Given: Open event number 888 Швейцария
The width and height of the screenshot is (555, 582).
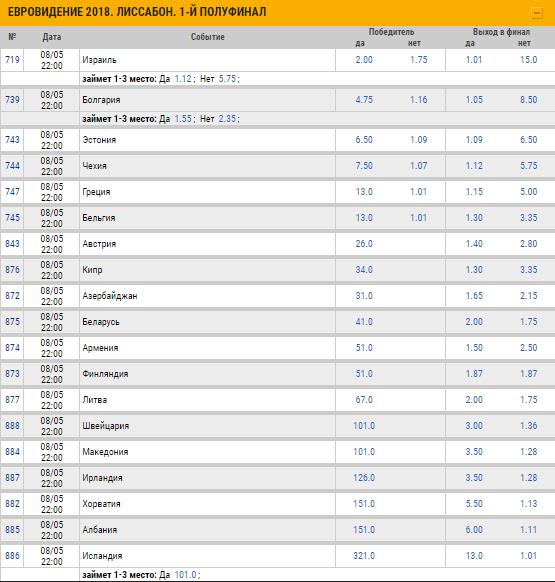Looking at the screenshot, I should (x=12, y=426).
